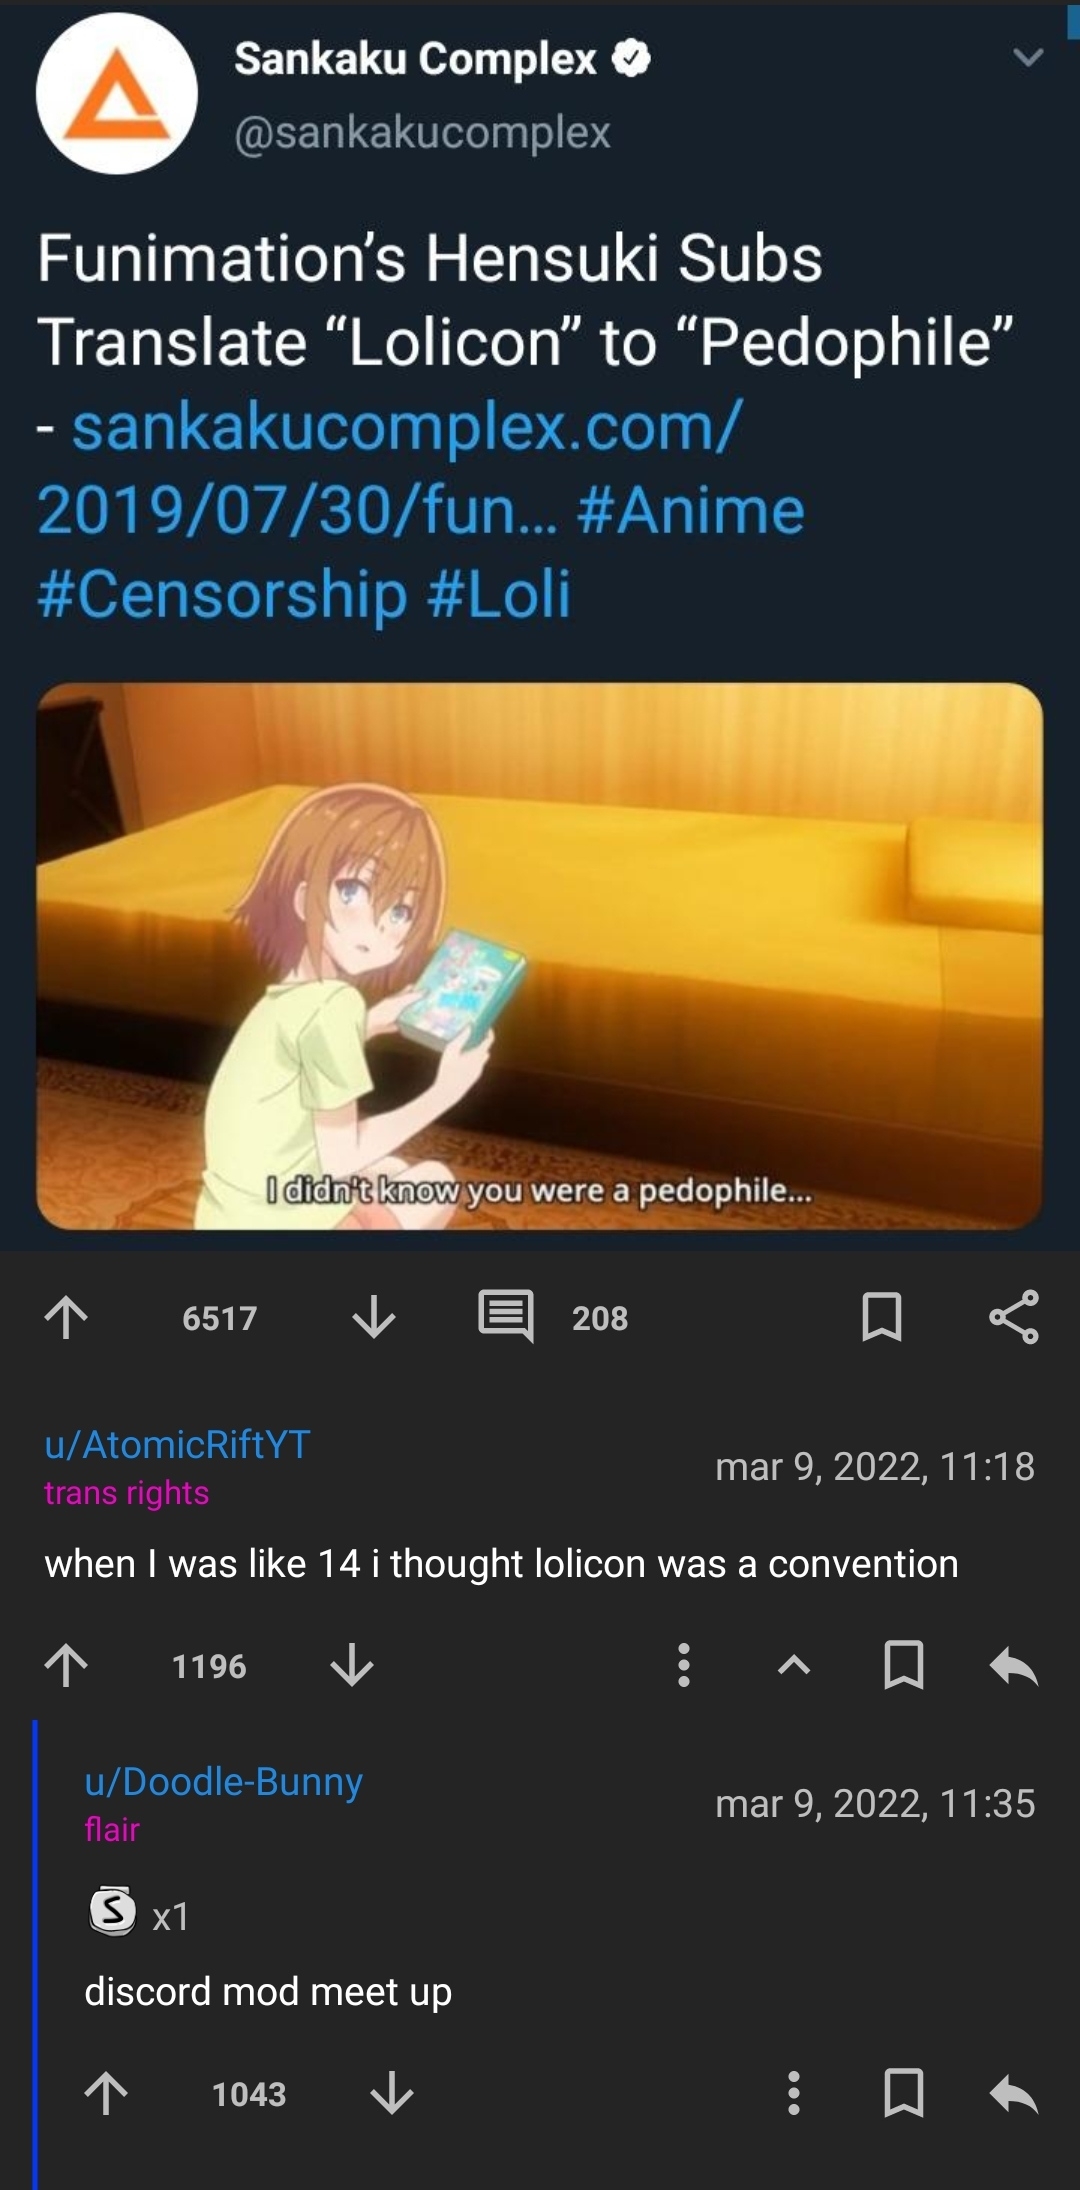The width and height of the screenshot is (1080, 2190).
Task: Share the post
Action: point(1014,1317)
